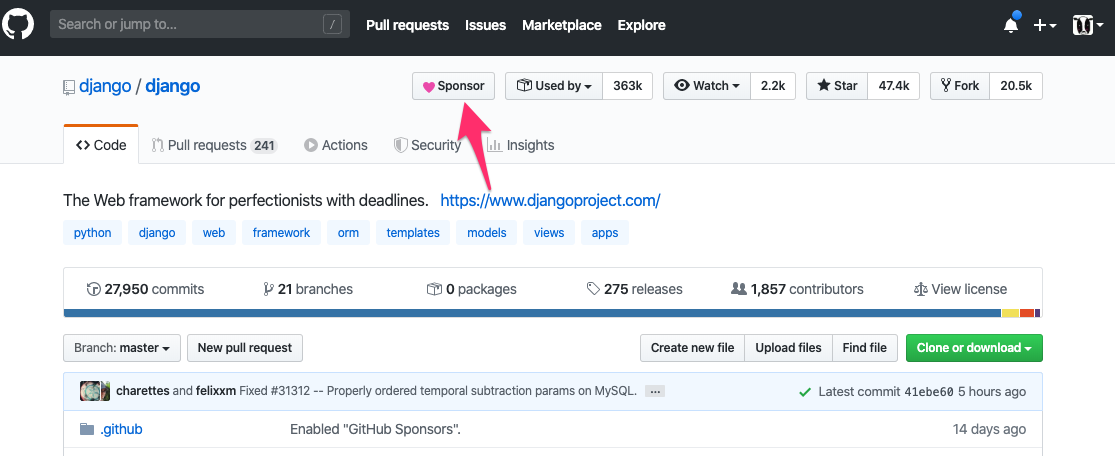Select the orm topic tag
The height and width of the screenshot is (456, 1115).
click(x=348, y=233)
